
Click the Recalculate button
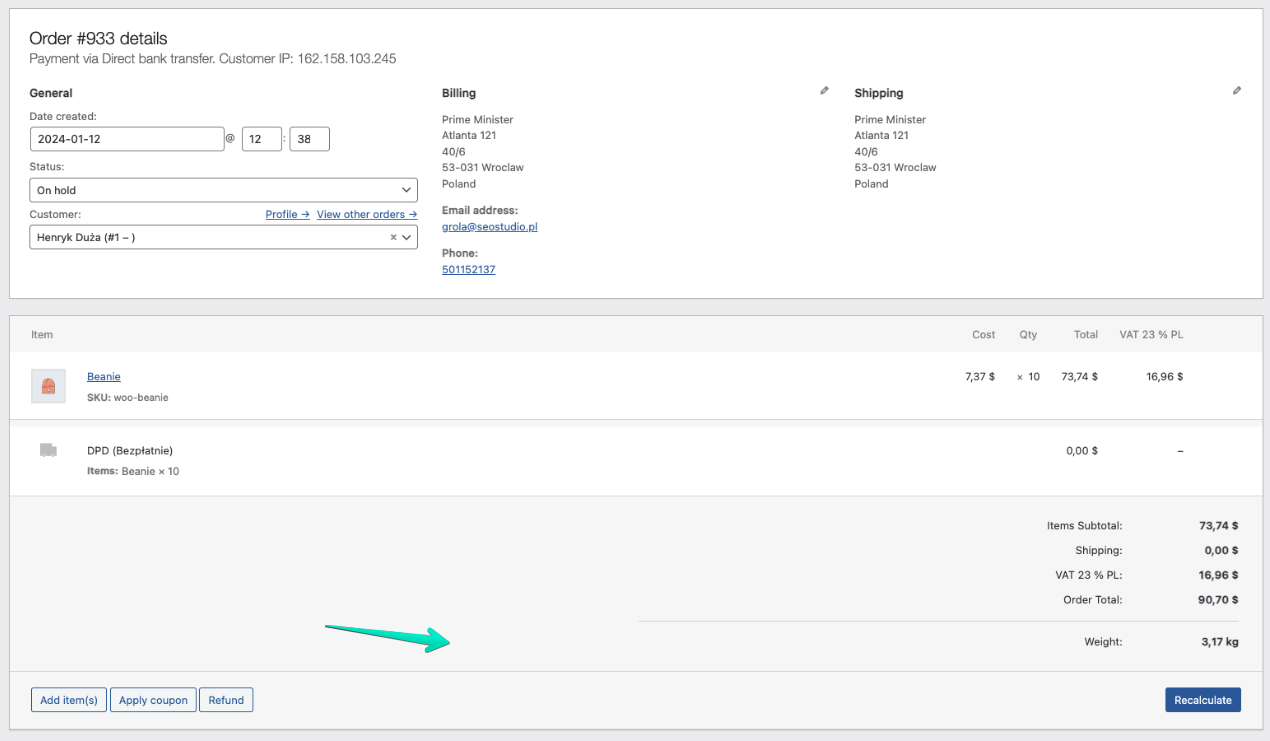[1202, 700]
